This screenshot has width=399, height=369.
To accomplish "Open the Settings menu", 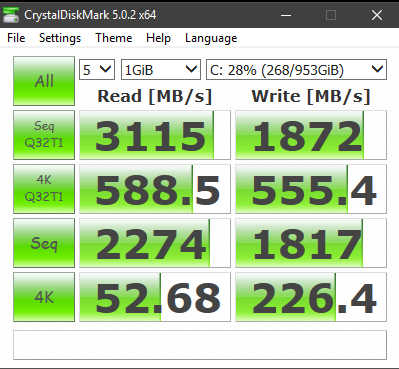I will [60, 38].
